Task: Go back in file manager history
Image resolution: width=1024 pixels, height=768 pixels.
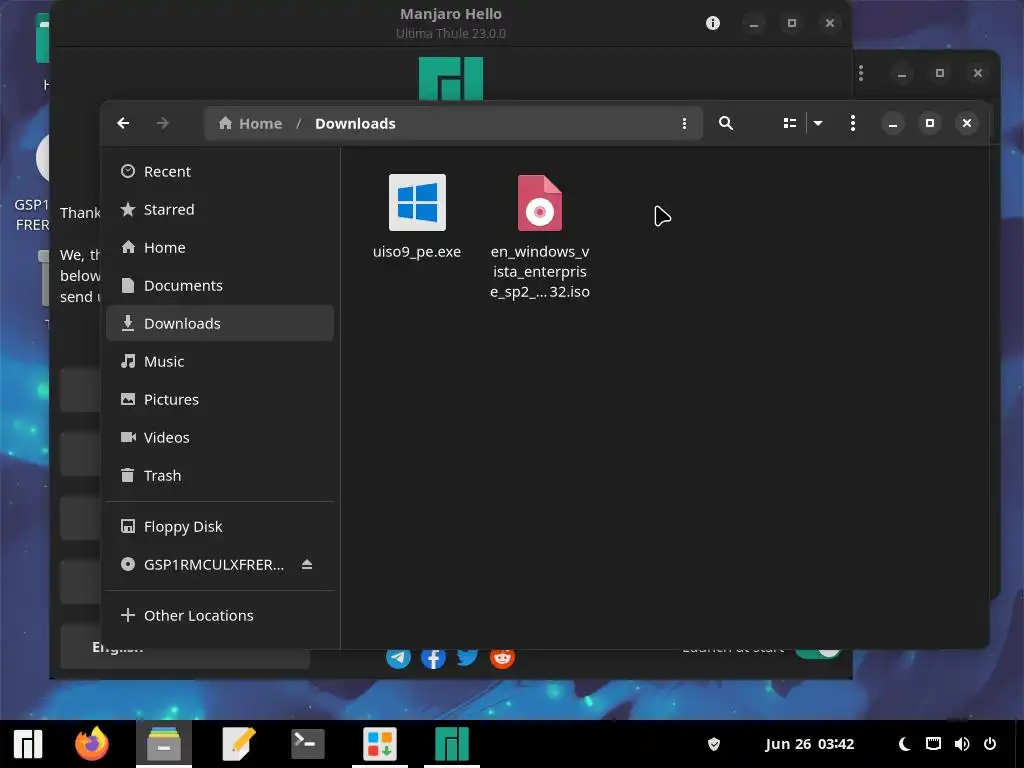Action: pyautogui.click(x=123, y=123)
